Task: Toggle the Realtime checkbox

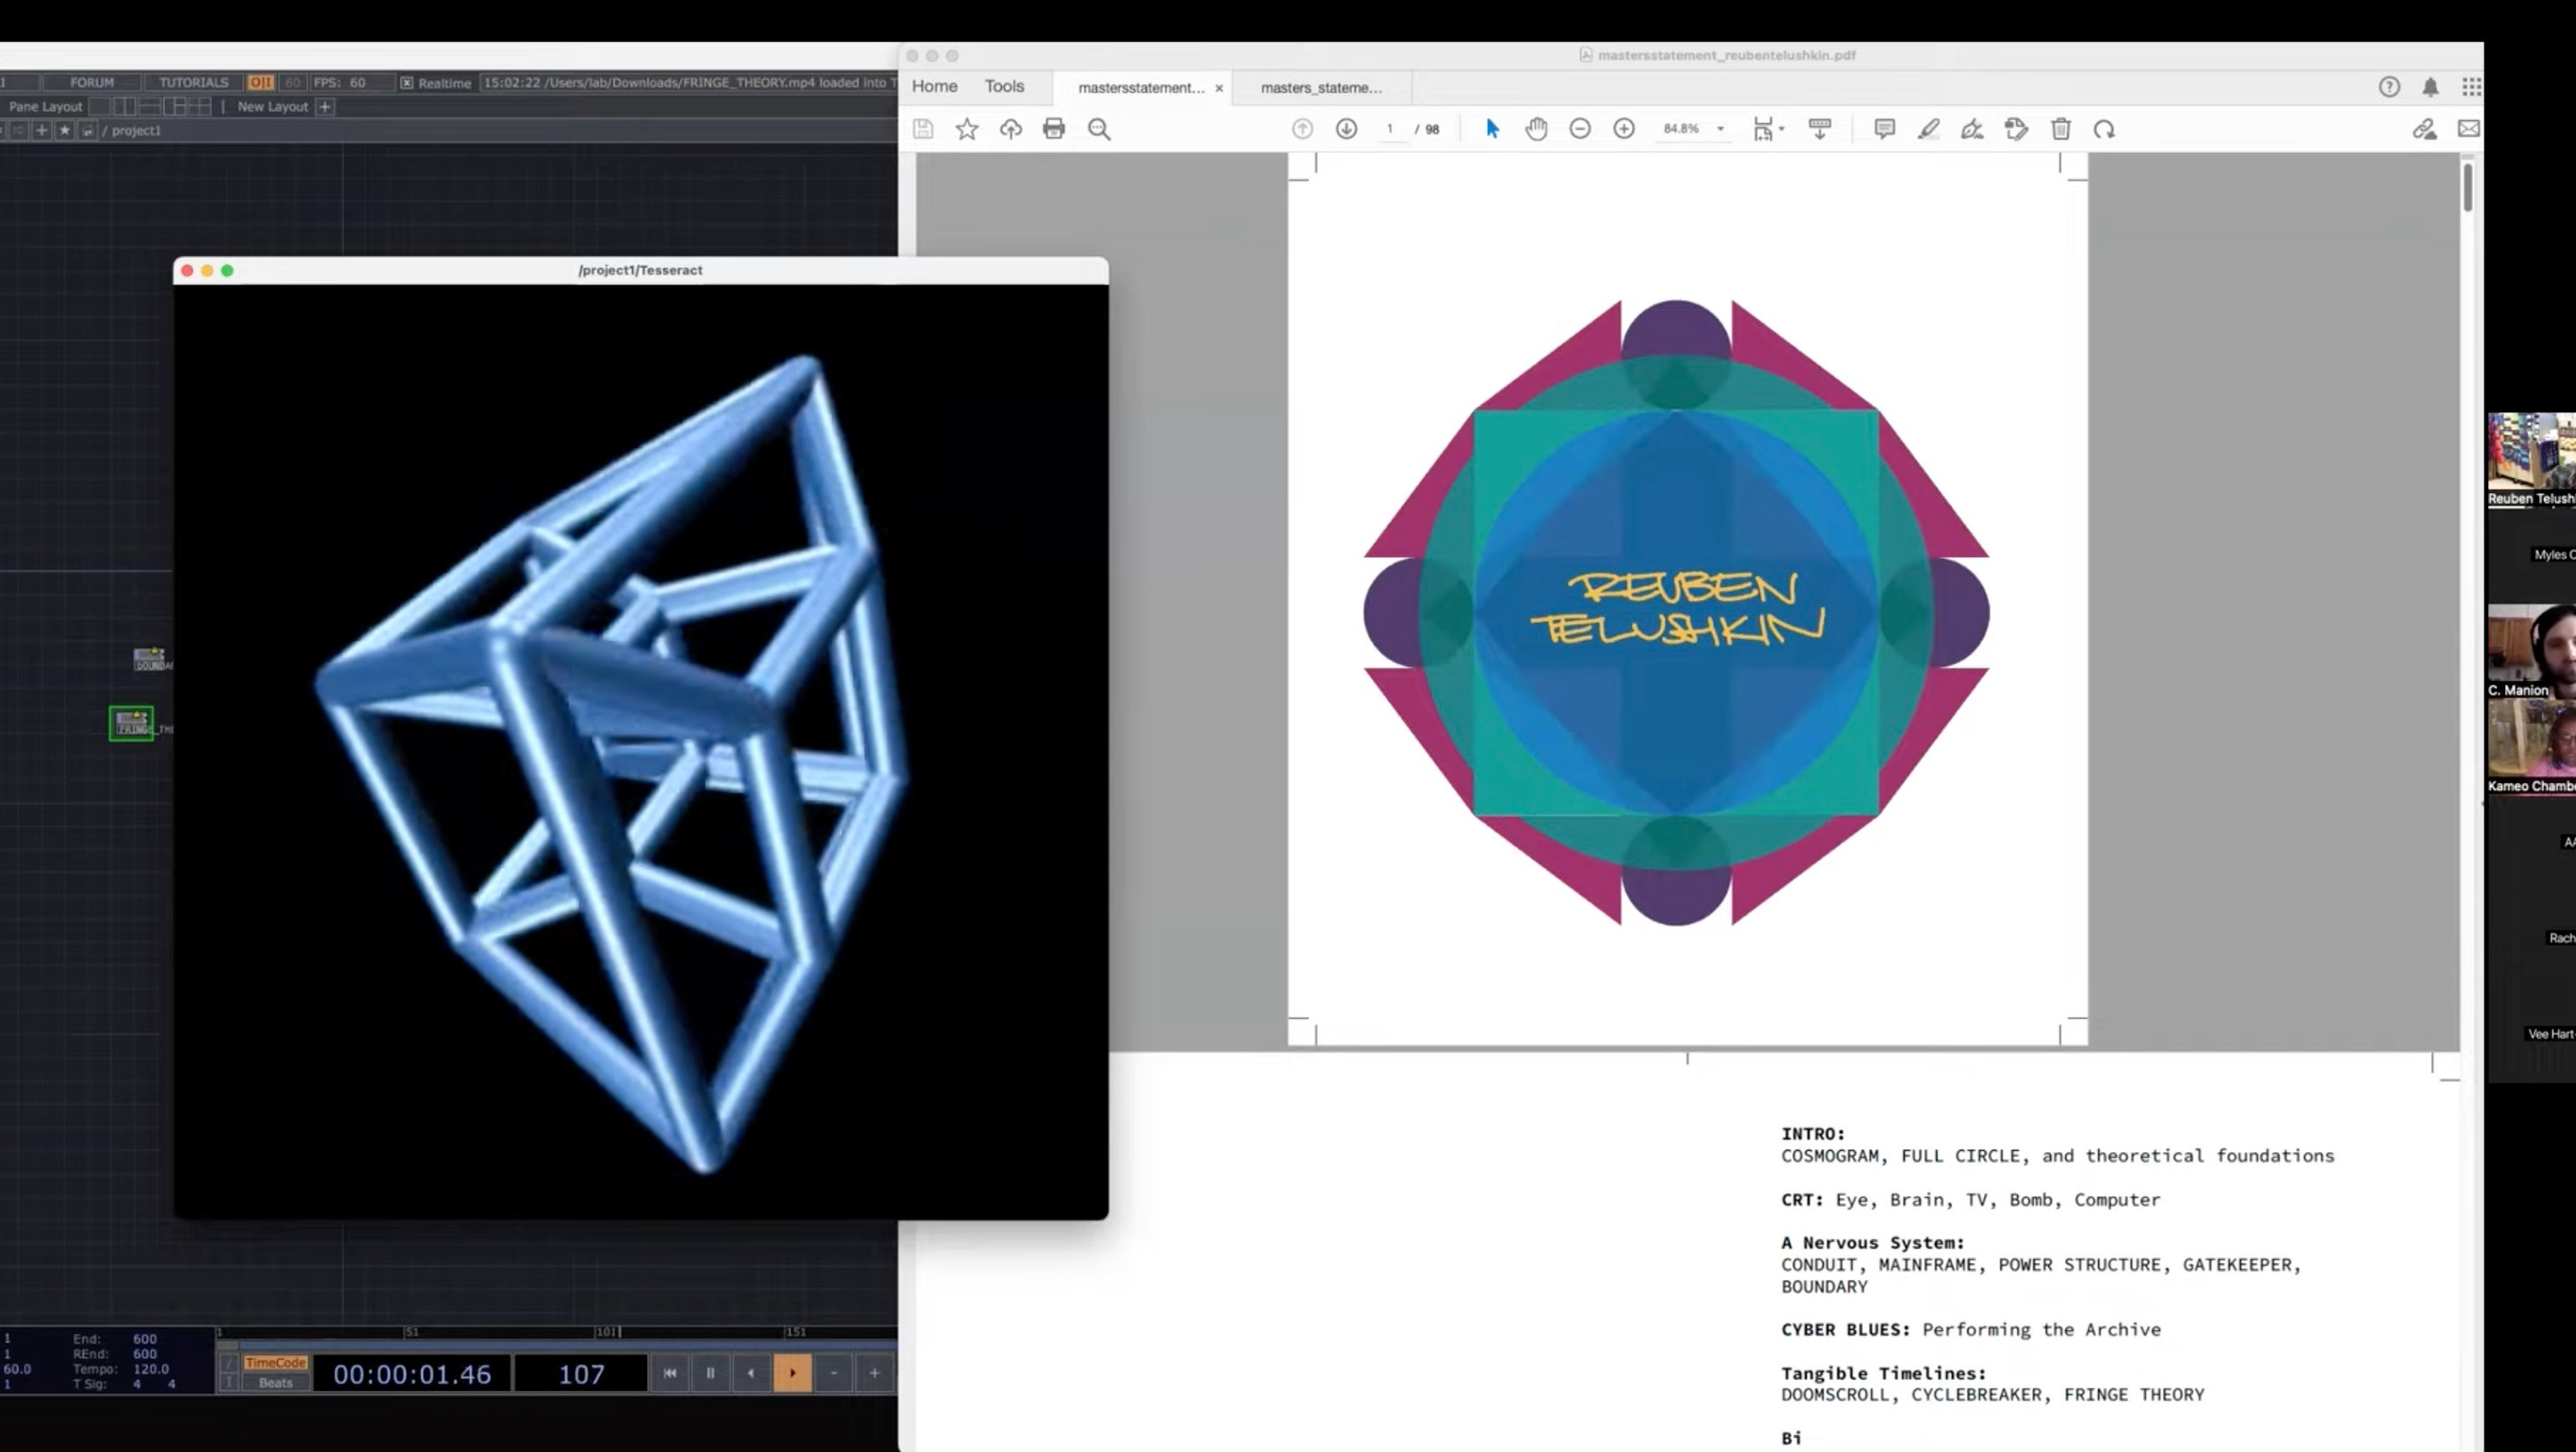Action: click(407, 83)
